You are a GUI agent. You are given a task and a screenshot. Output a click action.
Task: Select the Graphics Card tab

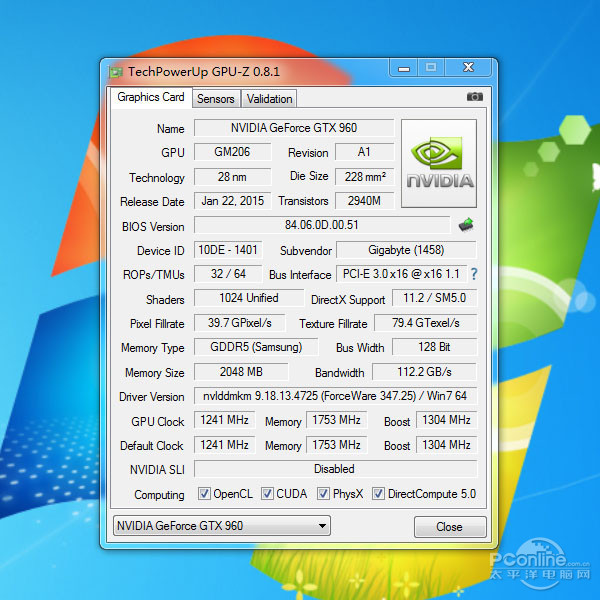151,97
